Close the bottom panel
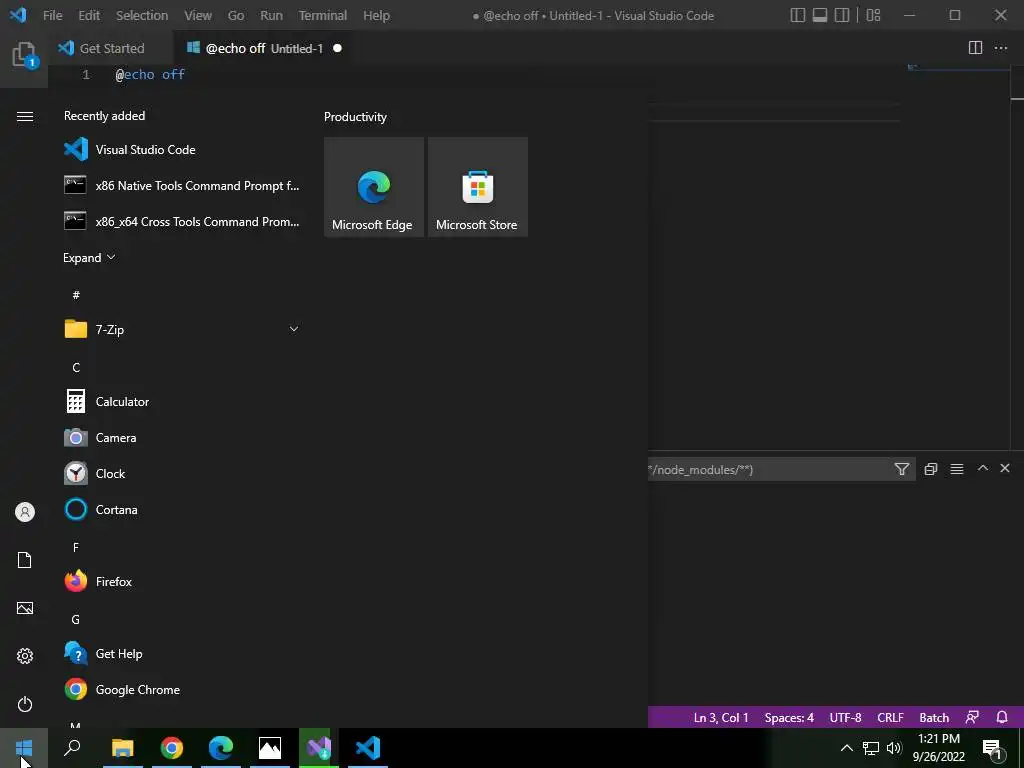Image resolution: width=1024 pixels, height=768 pixels. pyautogui.click(x=1005, y=468)
